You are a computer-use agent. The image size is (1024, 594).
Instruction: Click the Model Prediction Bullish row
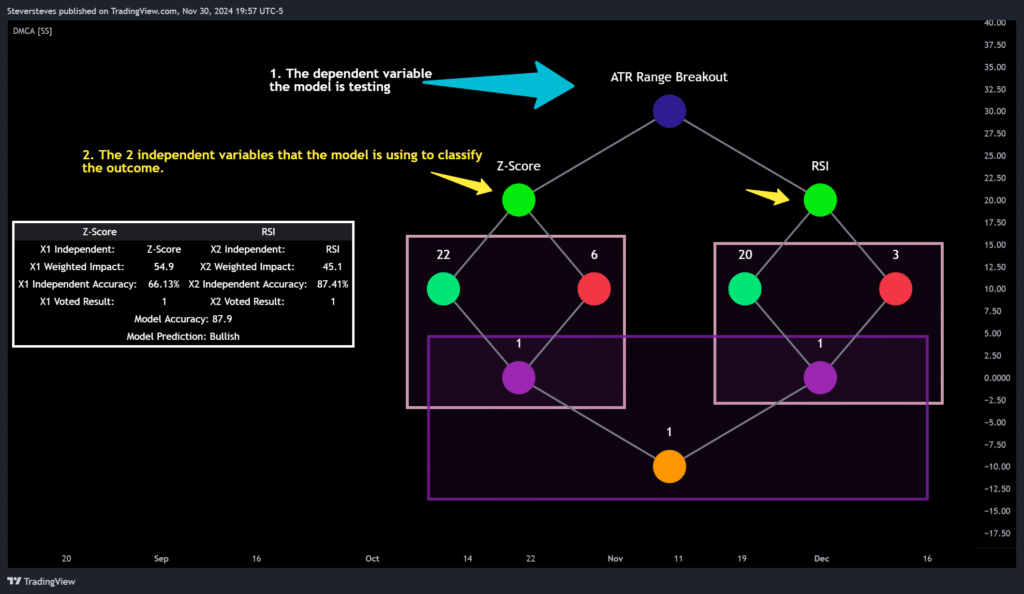click(183, 336)
